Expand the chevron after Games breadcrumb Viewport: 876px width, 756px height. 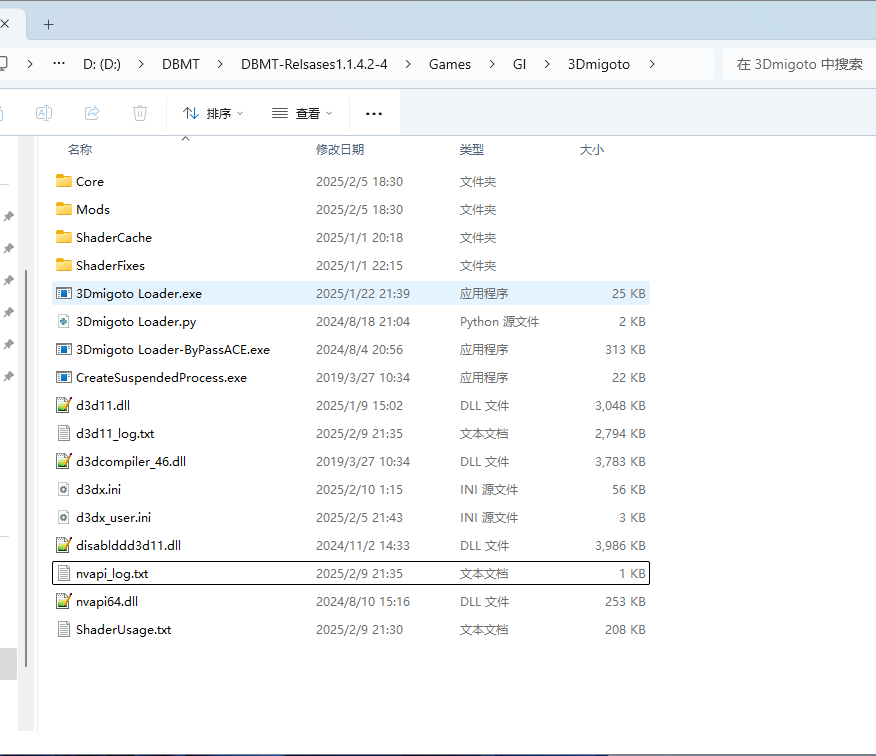pyautogui.click(x=492, y=64)
